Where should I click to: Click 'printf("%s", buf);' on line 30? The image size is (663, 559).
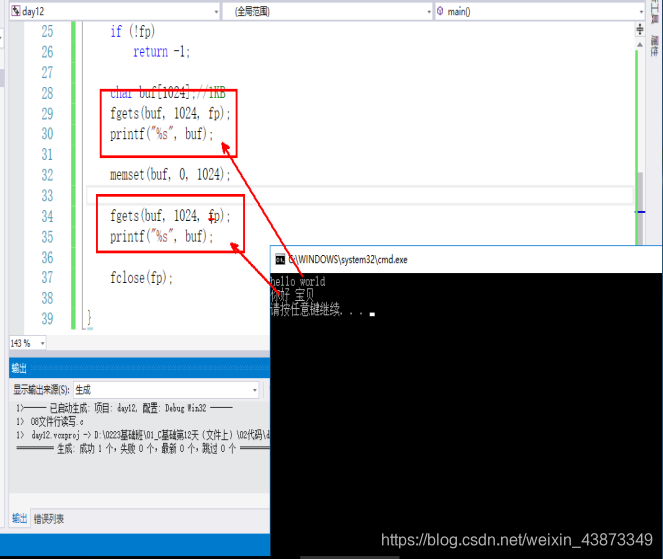pyautogui.click(x=162, y=134)
